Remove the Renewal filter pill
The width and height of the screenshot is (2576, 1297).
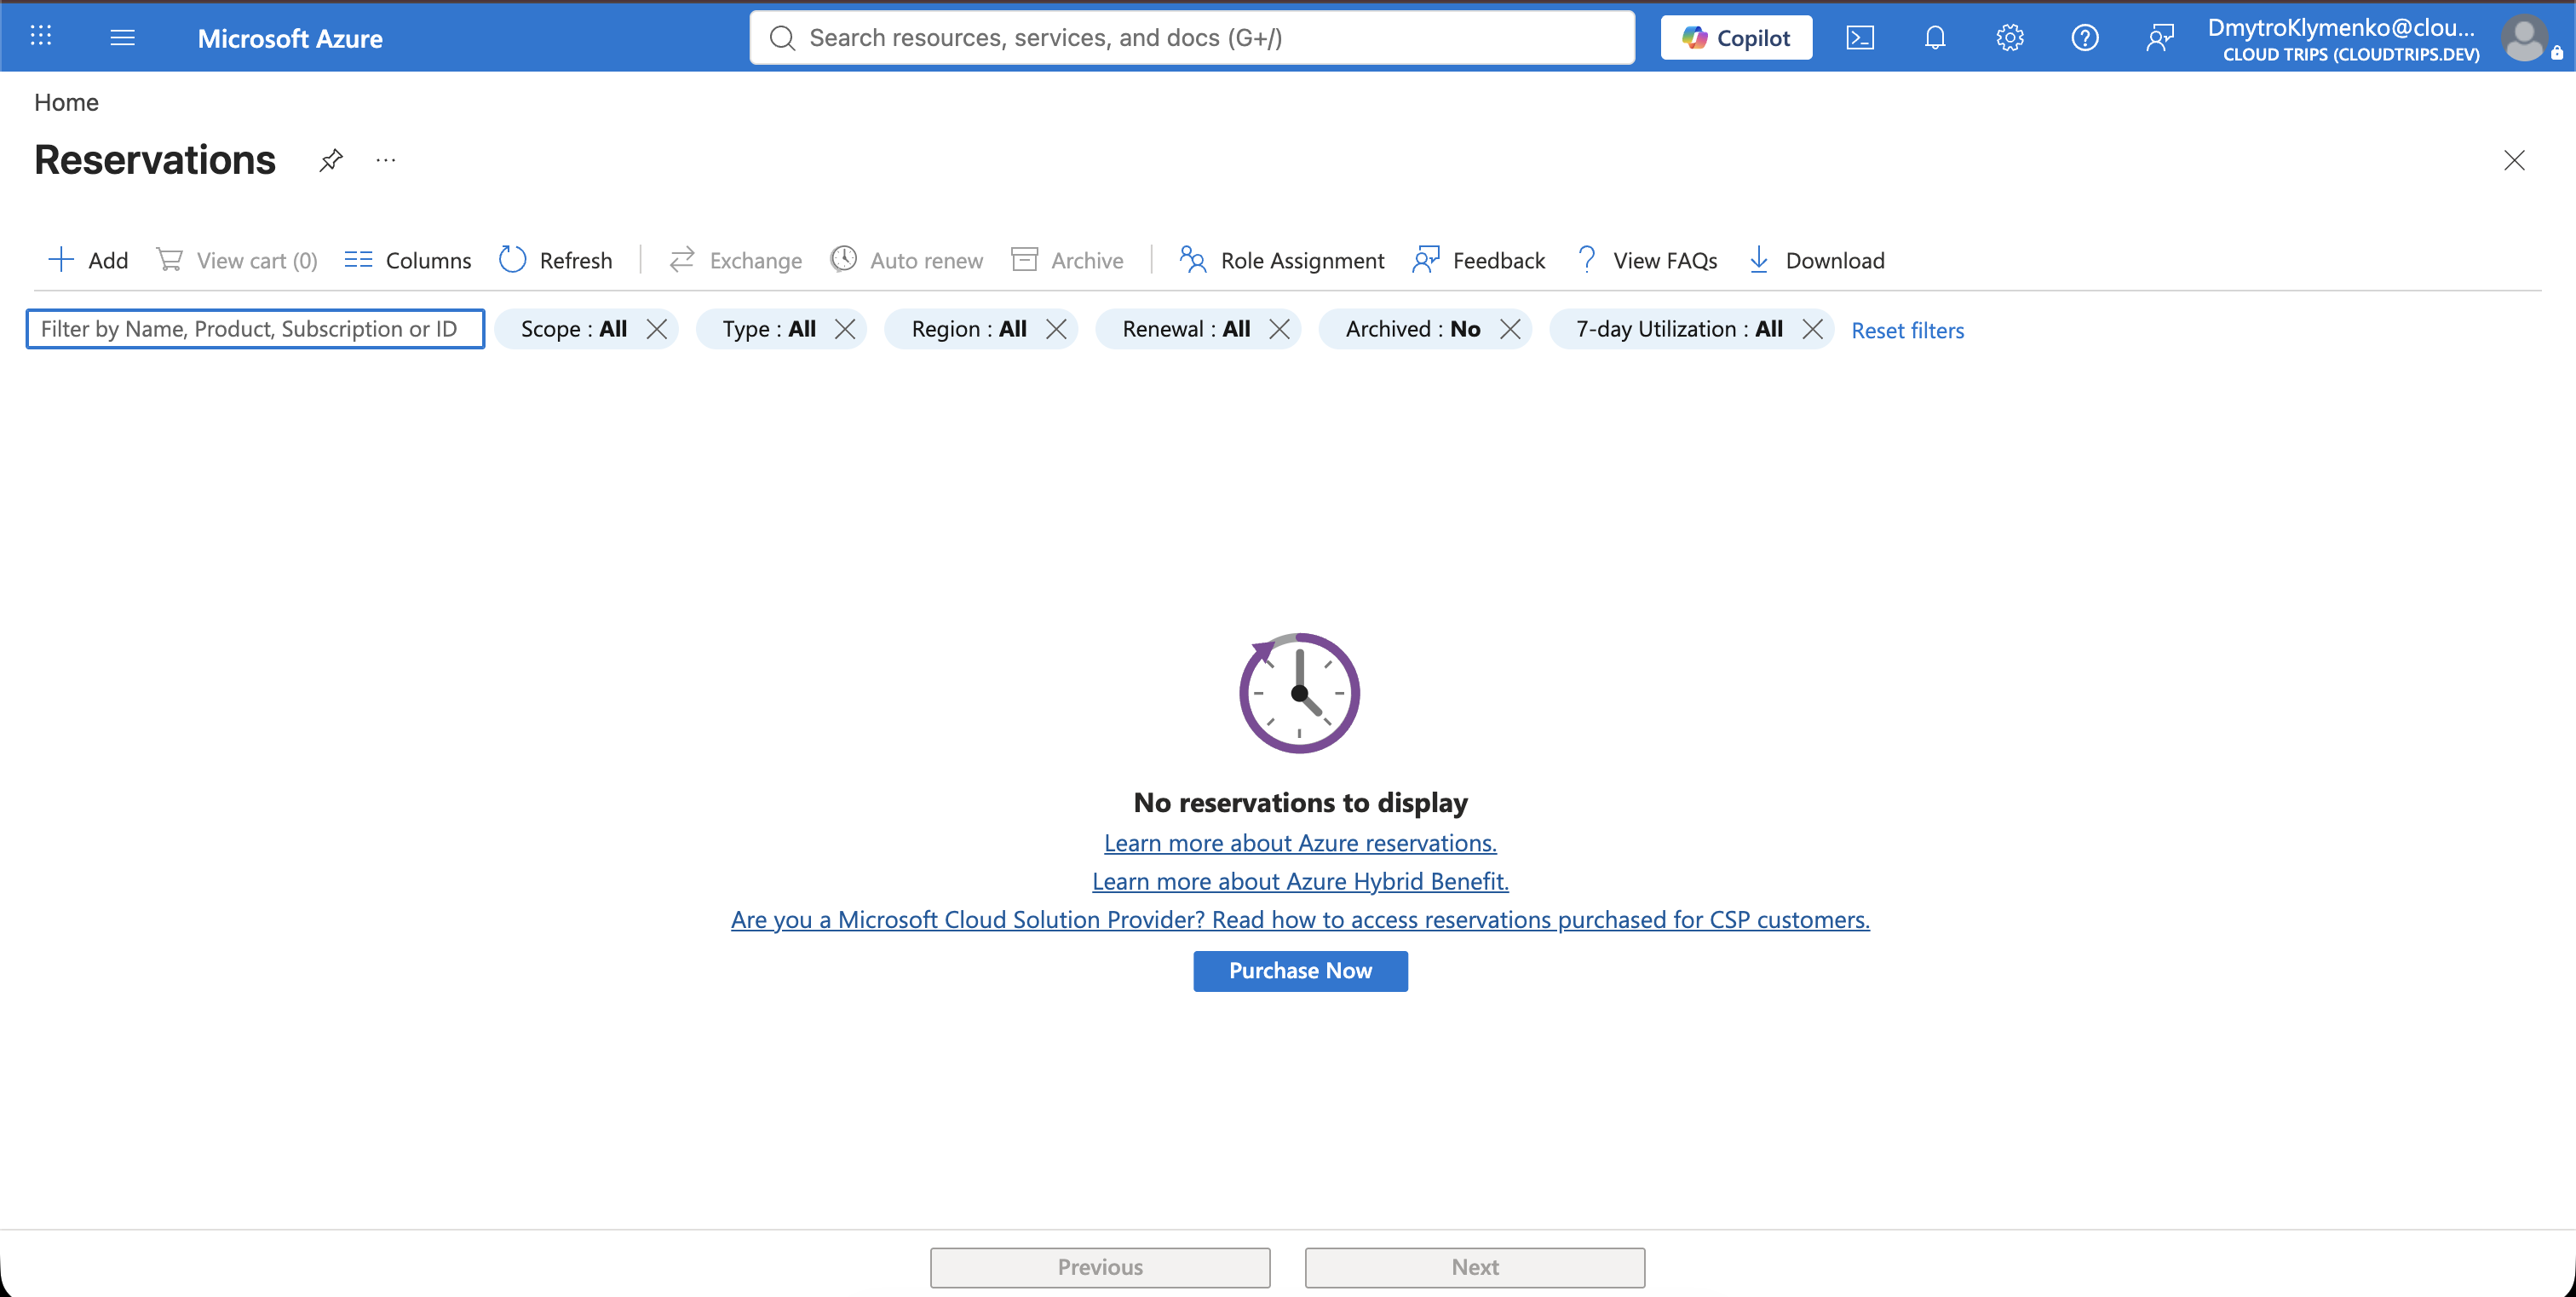[x=1279, y=329]
